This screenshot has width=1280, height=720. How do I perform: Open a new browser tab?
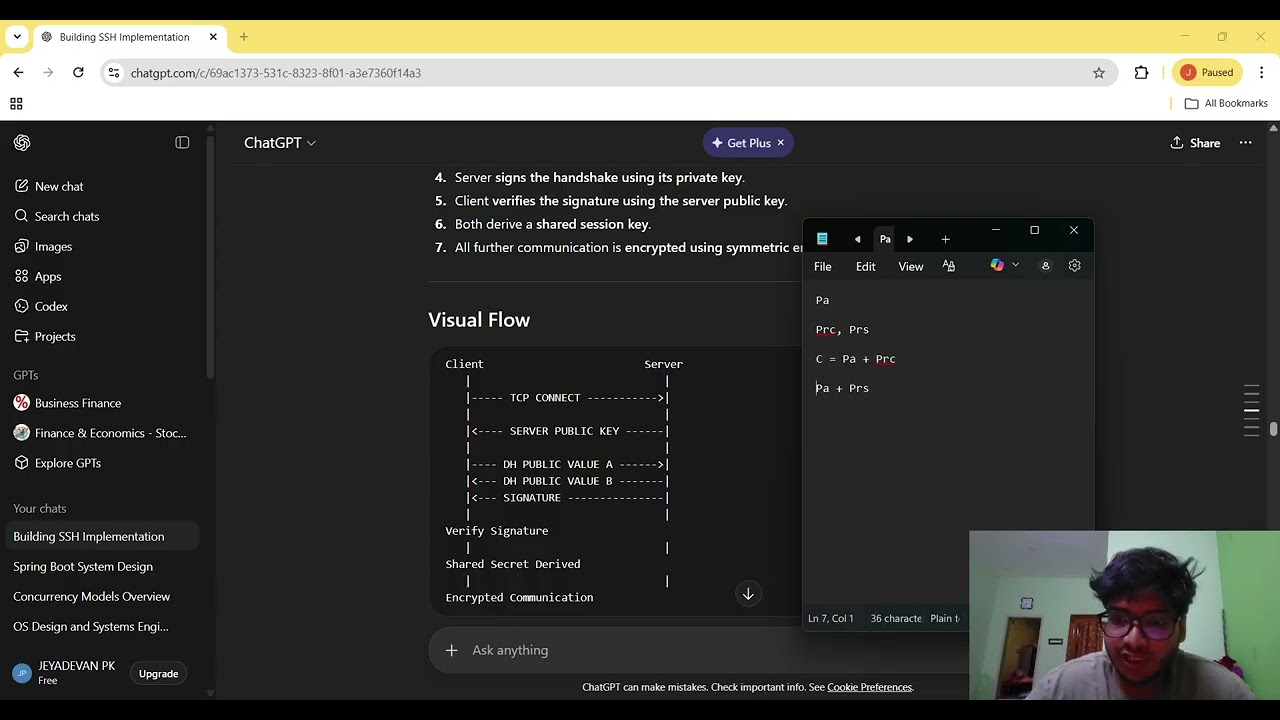tap(243, 37)
